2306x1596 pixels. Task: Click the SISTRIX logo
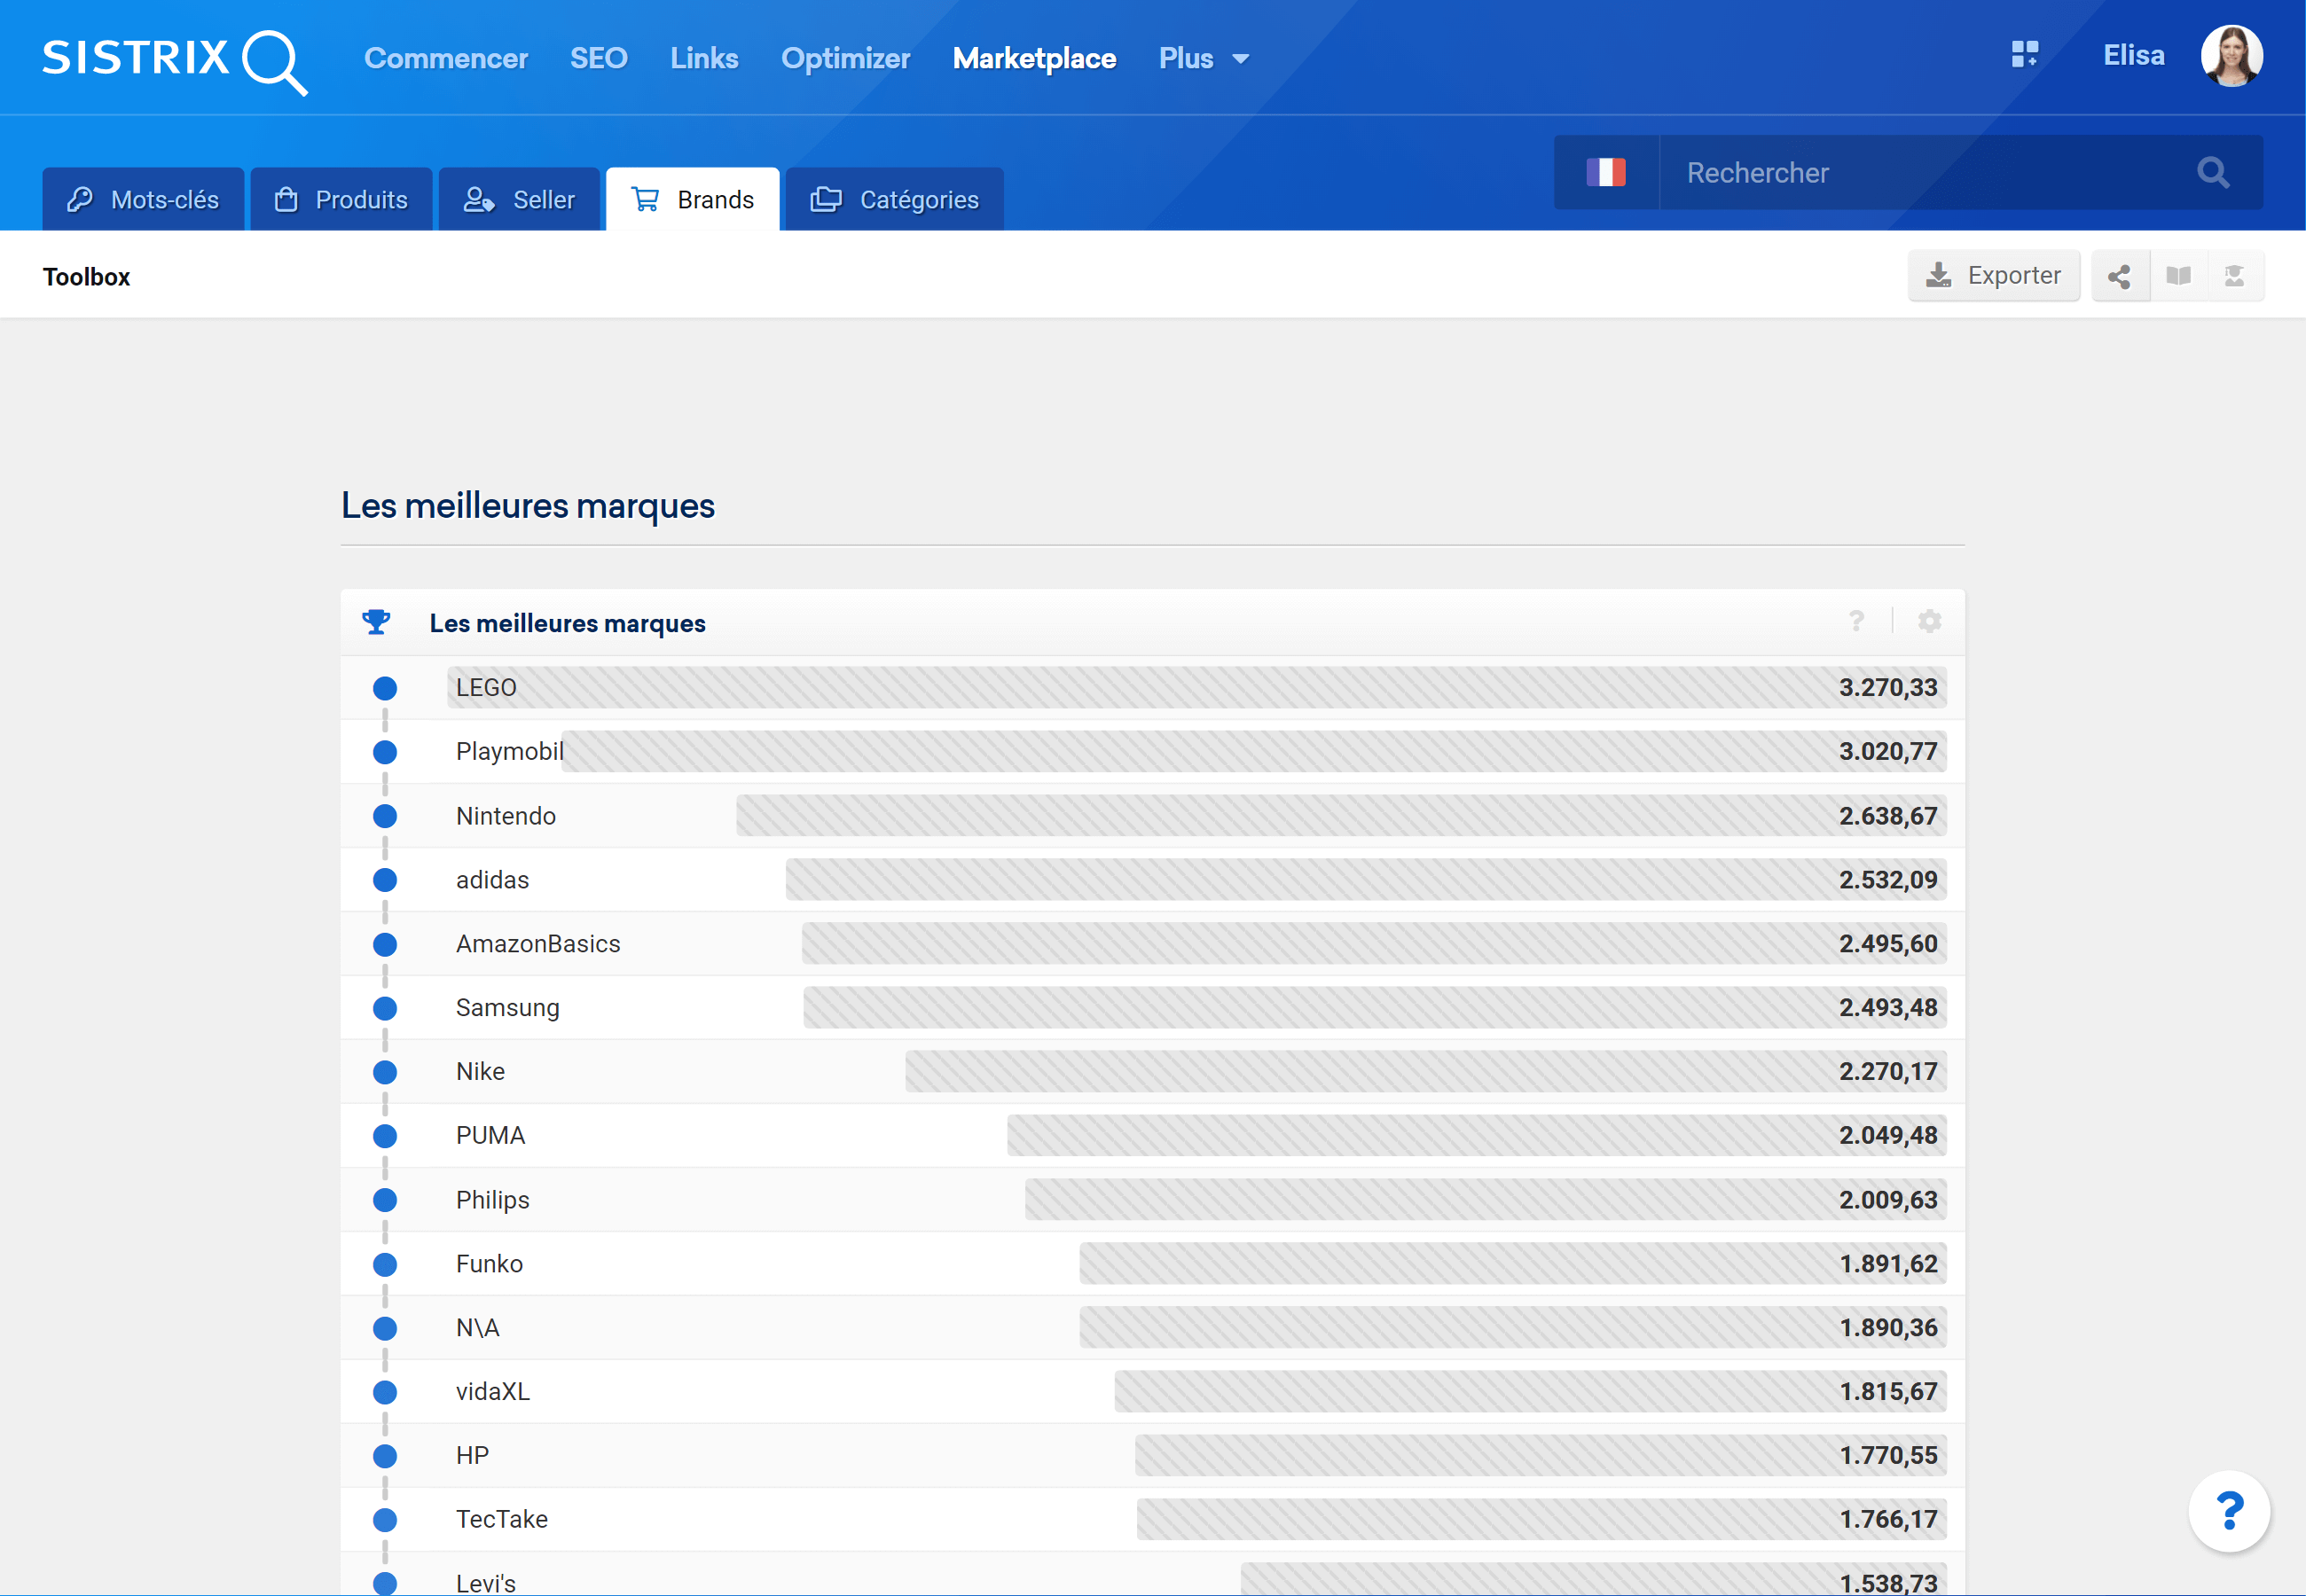[174, 60]
